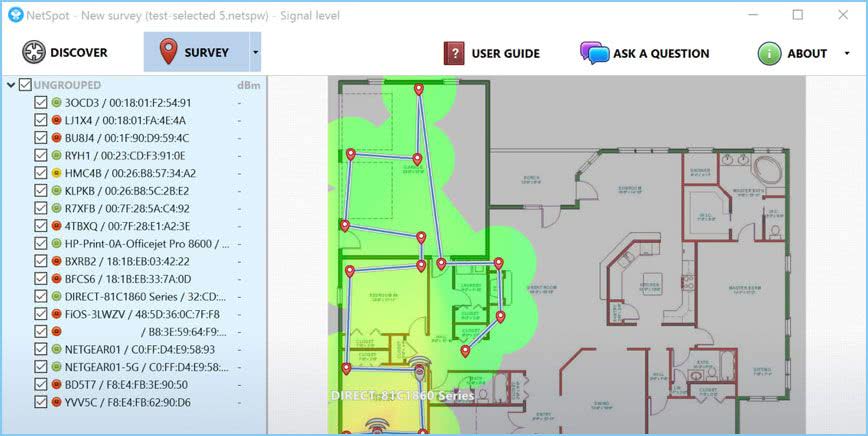Image resolution: width=868 pixels, height=436 pixels.
Task: Collapse the UNGROUPED network group
Action: click(10, 85)
